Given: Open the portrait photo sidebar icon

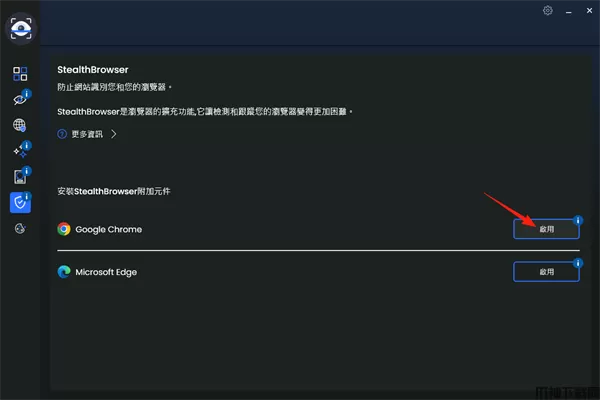Looking at the screenshot, I should click(20, 177).
